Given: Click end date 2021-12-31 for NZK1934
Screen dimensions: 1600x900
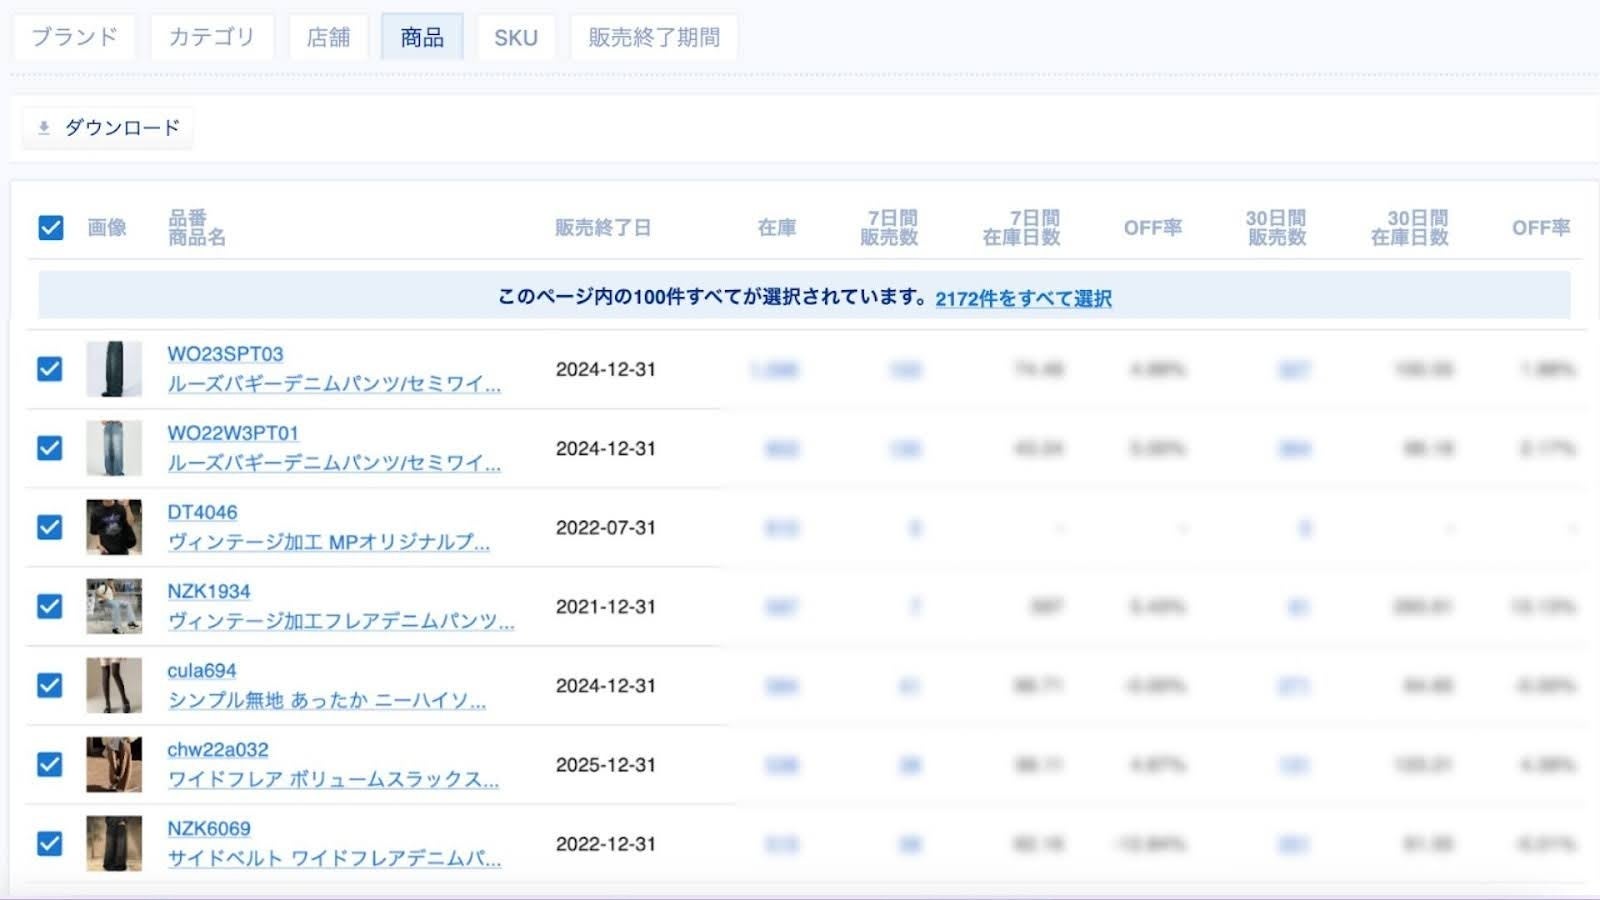Looking at the screenshot, I should [606, 606].
